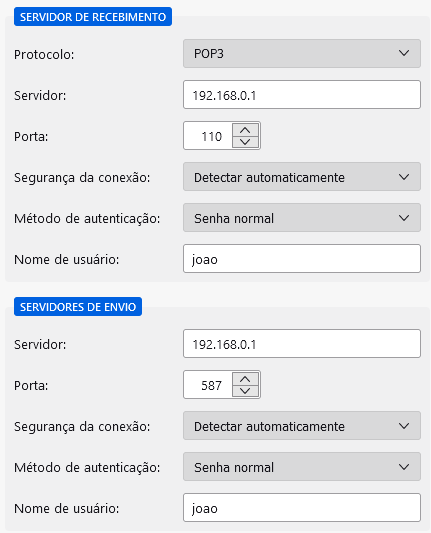Click the outgoing port number field 587
Screen dimensions: 431x533
[x=208, y=384]
